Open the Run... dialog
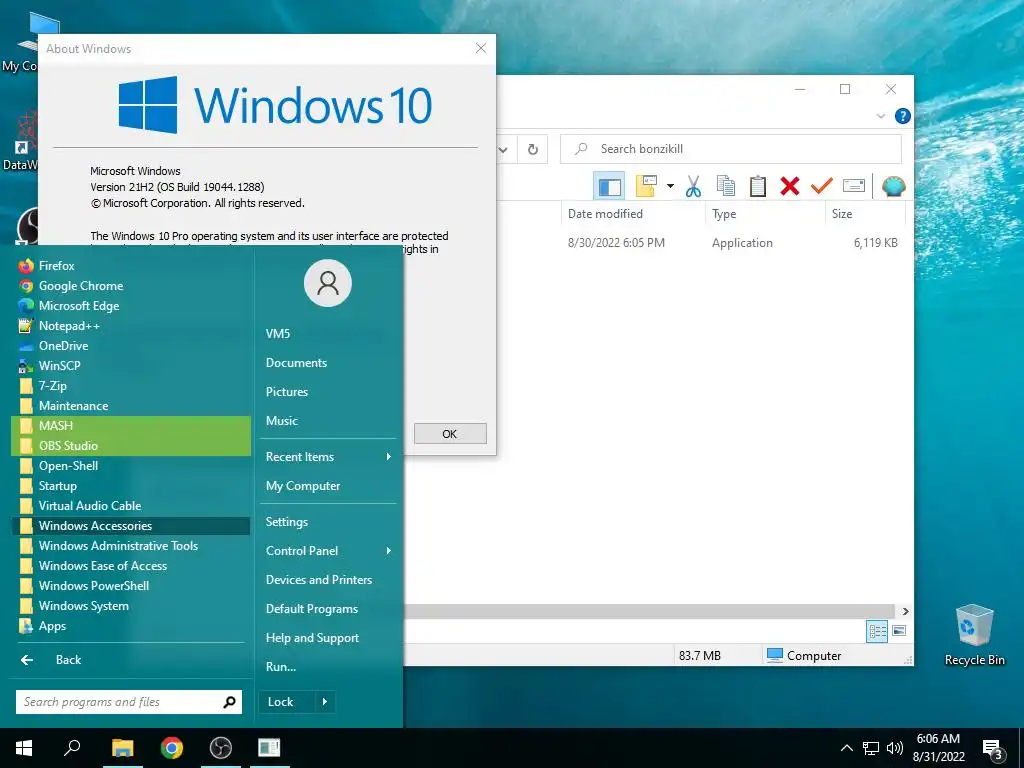This screenshot has width=1024, height=768. pos(328,667)
